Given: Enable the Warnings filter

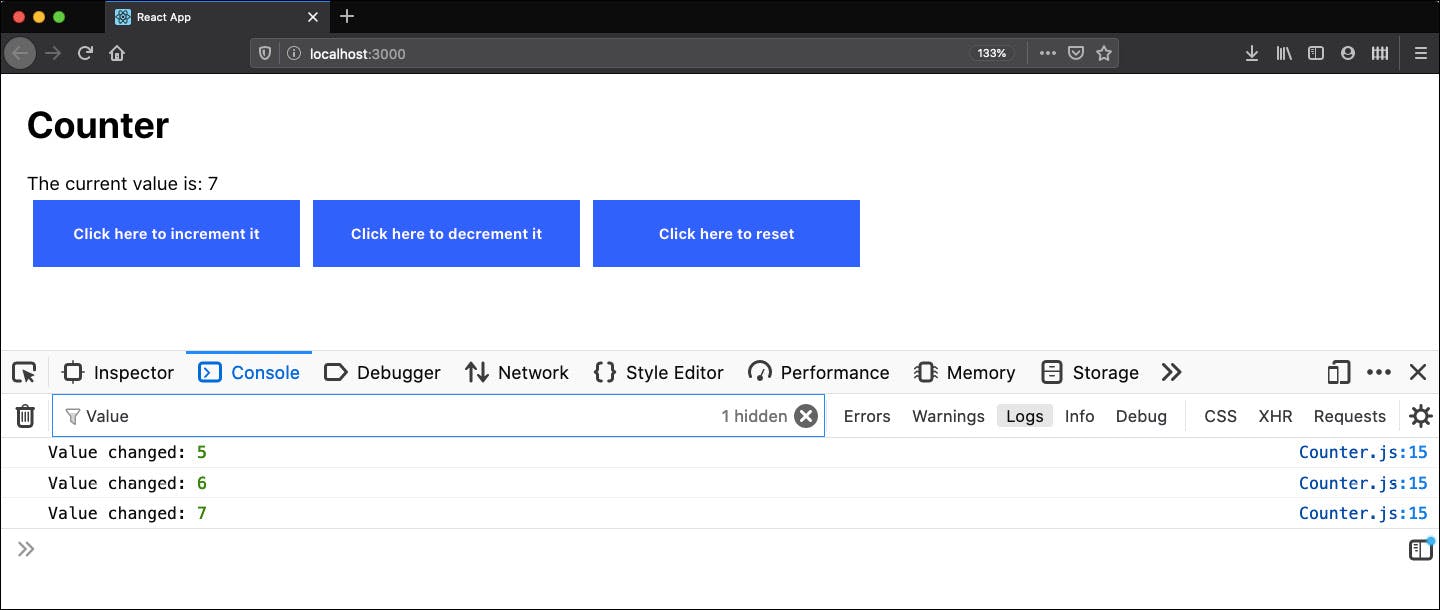Looking at the screenshot, I should pos(947,416).
